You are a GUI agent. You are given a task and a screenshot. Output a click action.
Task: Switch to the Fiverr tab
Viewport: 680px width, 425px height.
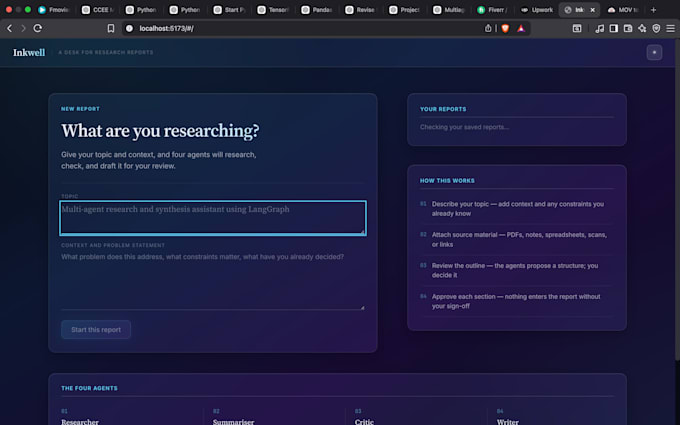492,10
